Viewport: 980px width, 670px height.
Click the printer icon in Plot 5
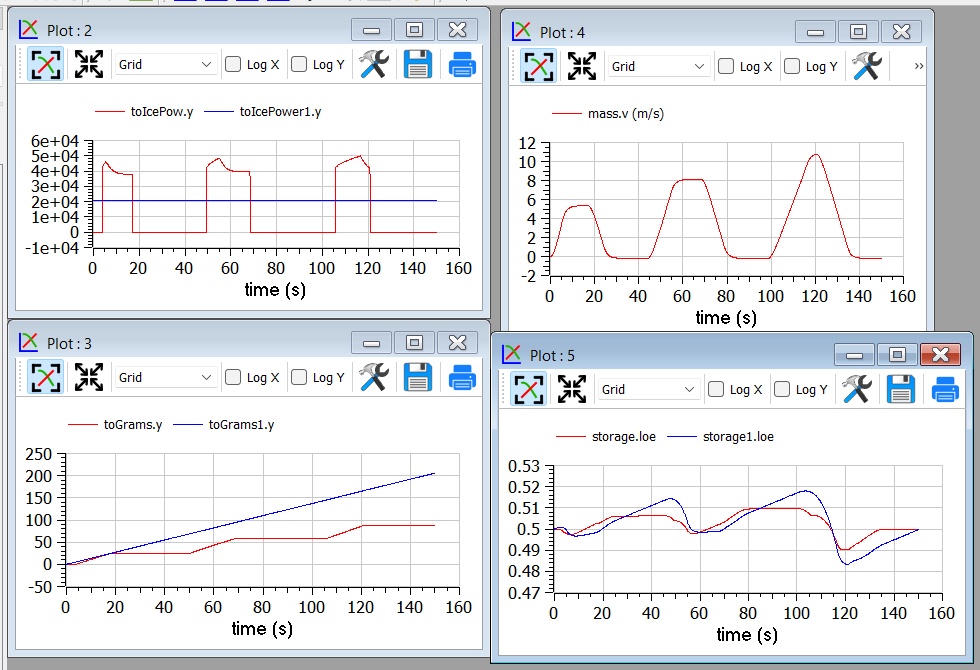click(945, 389)
